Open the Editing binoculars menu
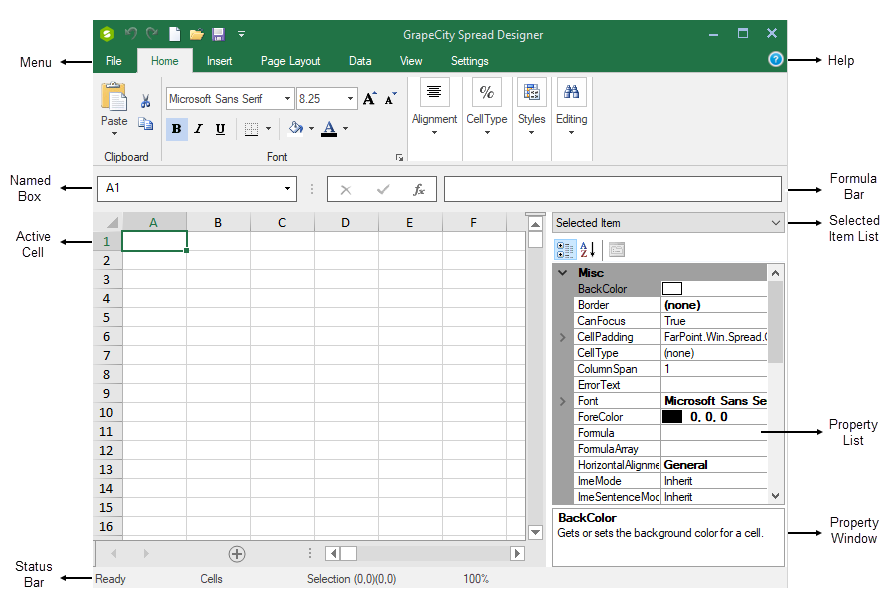Screen dimensions: 896x608 [571, 108]
